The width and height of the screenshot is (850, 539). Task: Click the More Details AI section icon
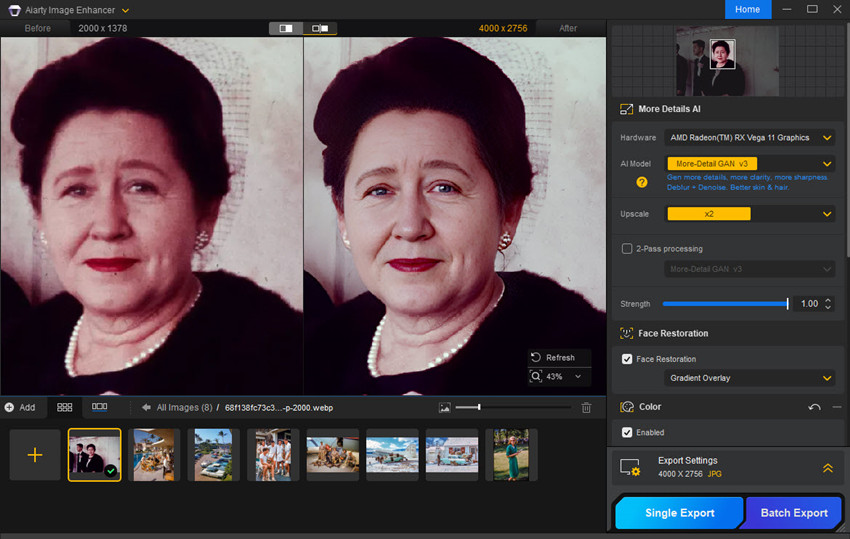tap(626, 109)
